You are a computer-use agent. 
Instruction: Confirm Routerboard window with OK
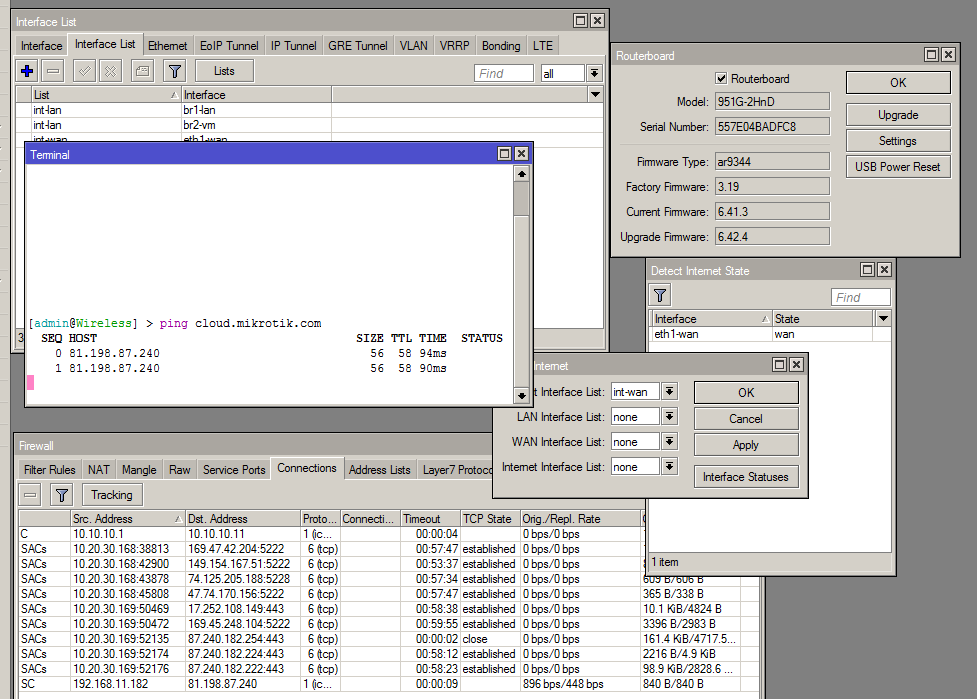coord(898,82)
